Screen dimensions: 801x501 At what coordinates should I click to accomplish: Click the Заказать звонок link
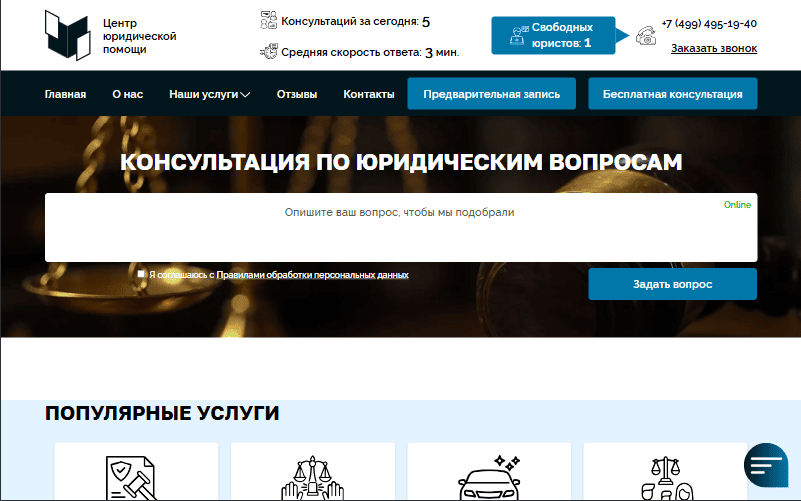click(713, 48)
